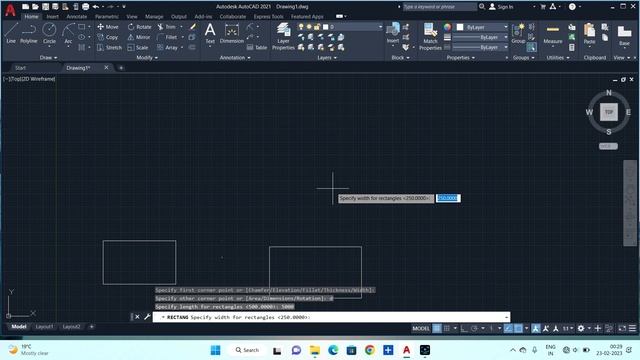Add a new drawing tab with plus button
The image size is (640, 360).
pos(121,68)
